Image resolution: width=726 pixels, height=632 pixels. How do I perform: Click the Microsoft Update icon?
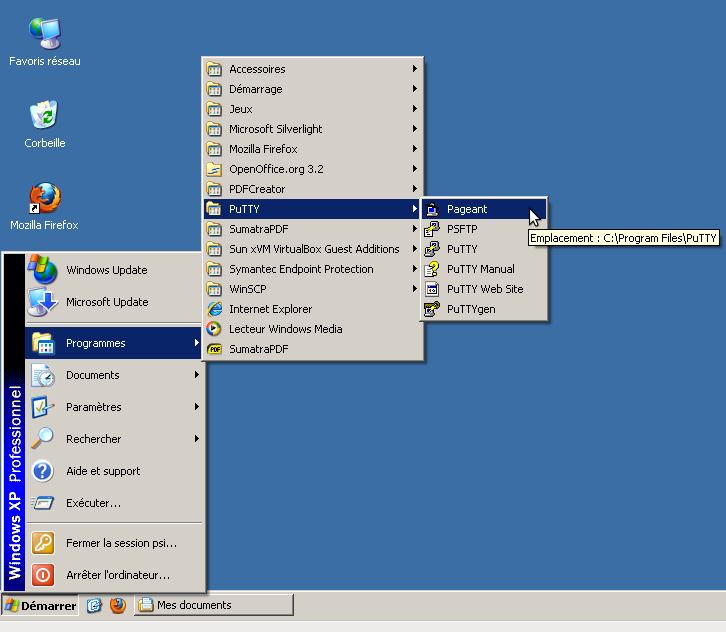[x=43, y=302]
